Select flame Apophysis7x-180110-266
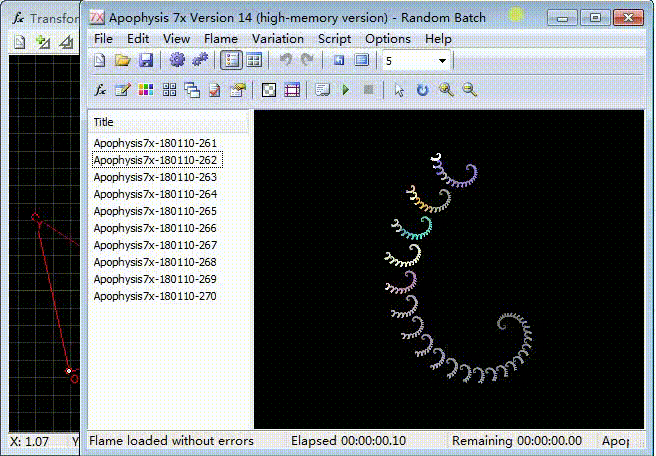The width and height of the screenshot is (656, 456). click(x=155, y=228)
